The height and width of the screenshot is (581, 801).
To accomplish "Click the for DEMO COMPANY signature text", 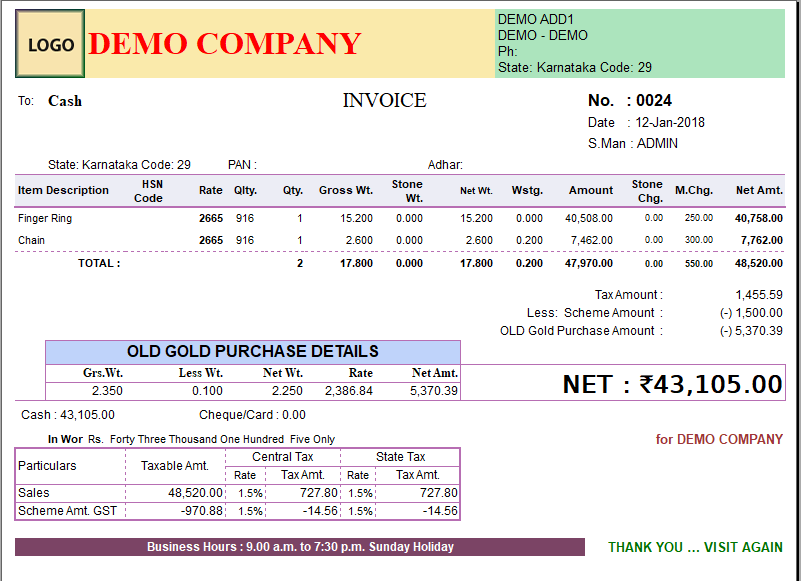I will point(719,439).
